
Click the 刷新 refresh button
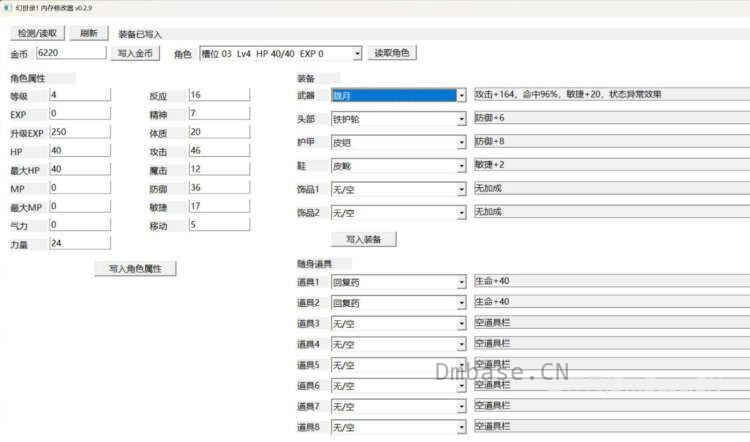89,33
